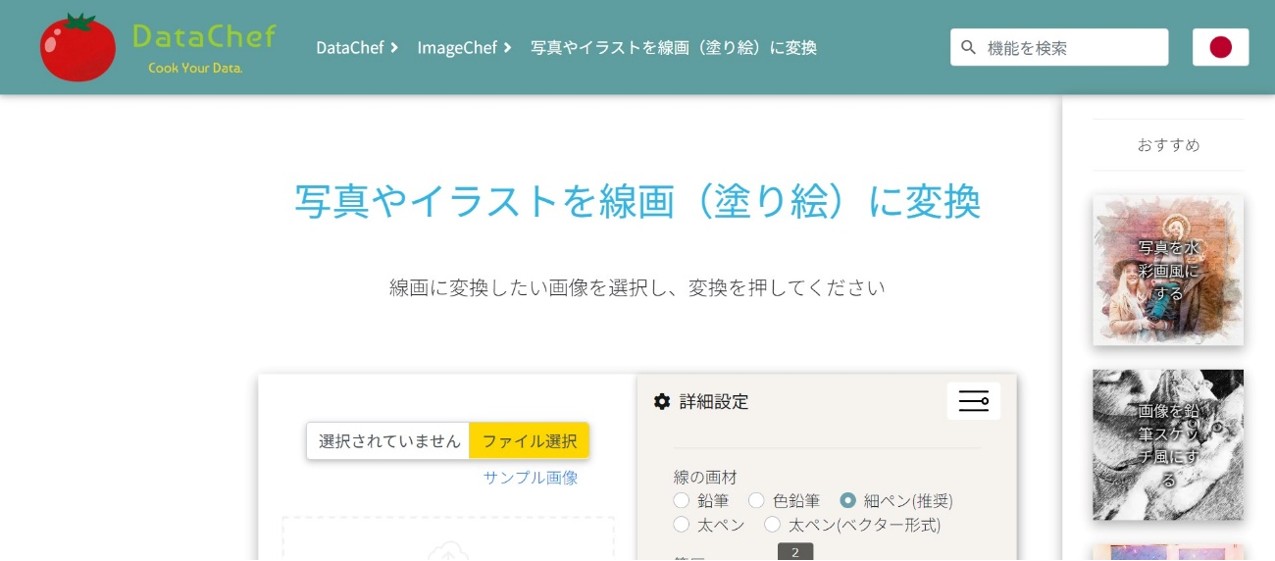Image resolution: width=1275 pixels, height=561 pixels.
Task: Select the 色鉛筆 radio option
Action: tap(757, 500)
